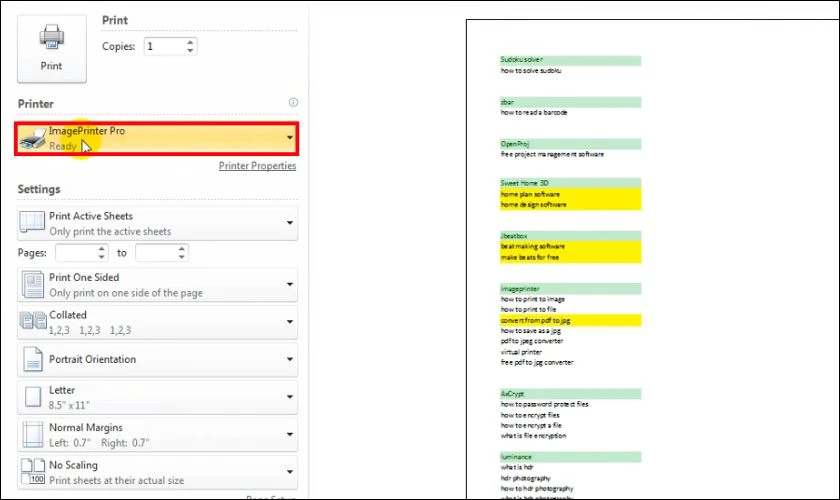Click 'virtual printer' preview line
The image size is (840, 500).
pyautogui.click(x=521, y=352)
